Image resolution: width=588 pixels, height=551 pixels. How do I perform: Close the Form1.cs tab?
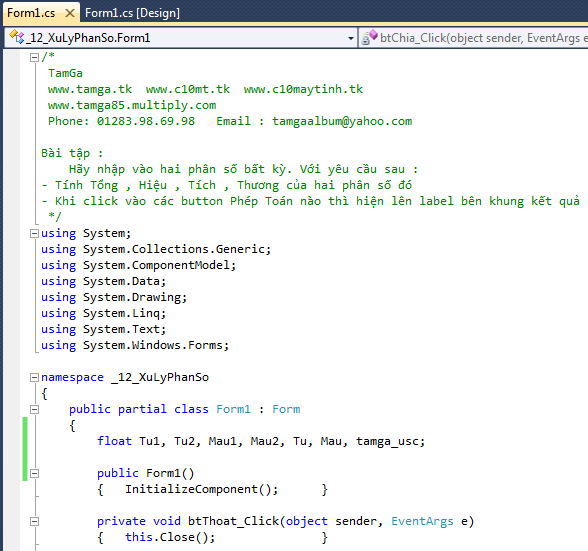click(x=70, y=13)
